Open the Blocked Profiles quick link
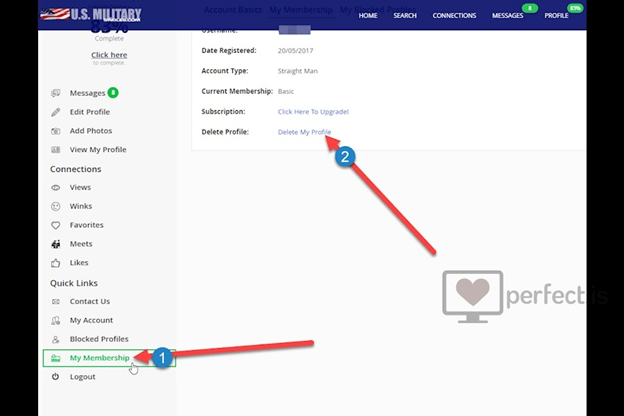The height and width of the screenshot is (416, 624). (99, 339)
